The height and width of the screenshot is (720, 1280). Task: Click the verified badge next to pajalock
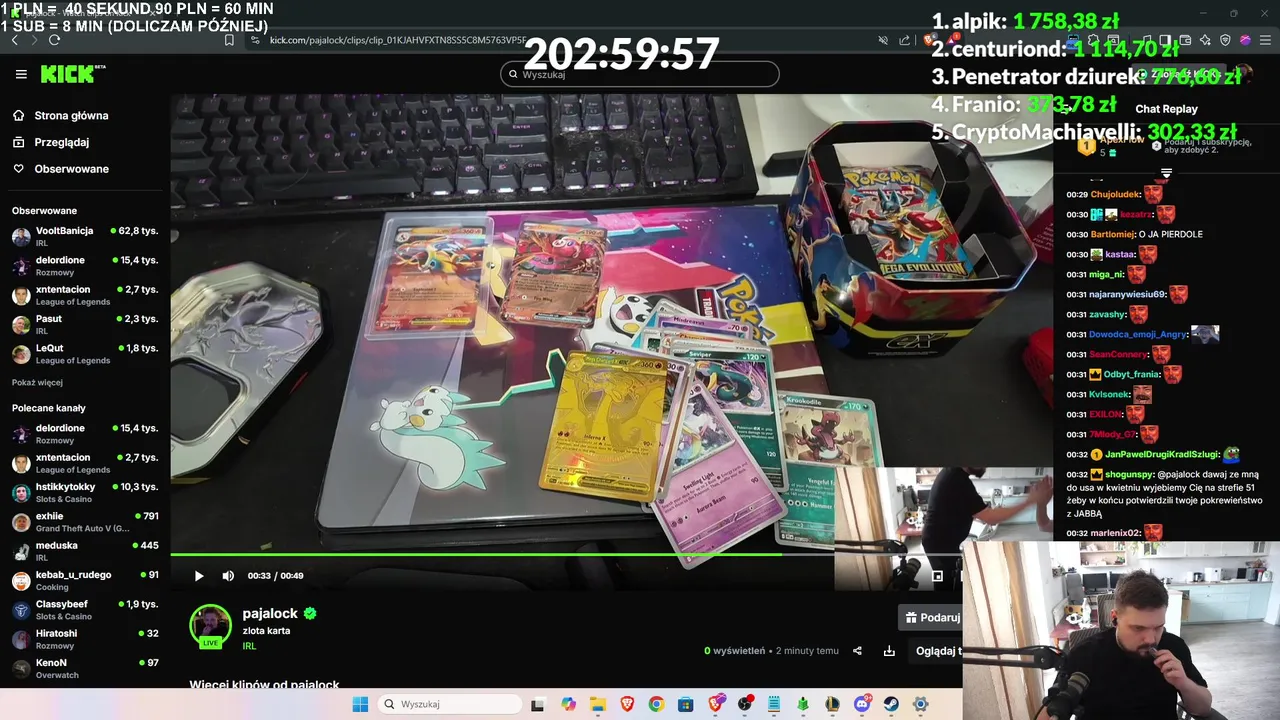point(310,614)
